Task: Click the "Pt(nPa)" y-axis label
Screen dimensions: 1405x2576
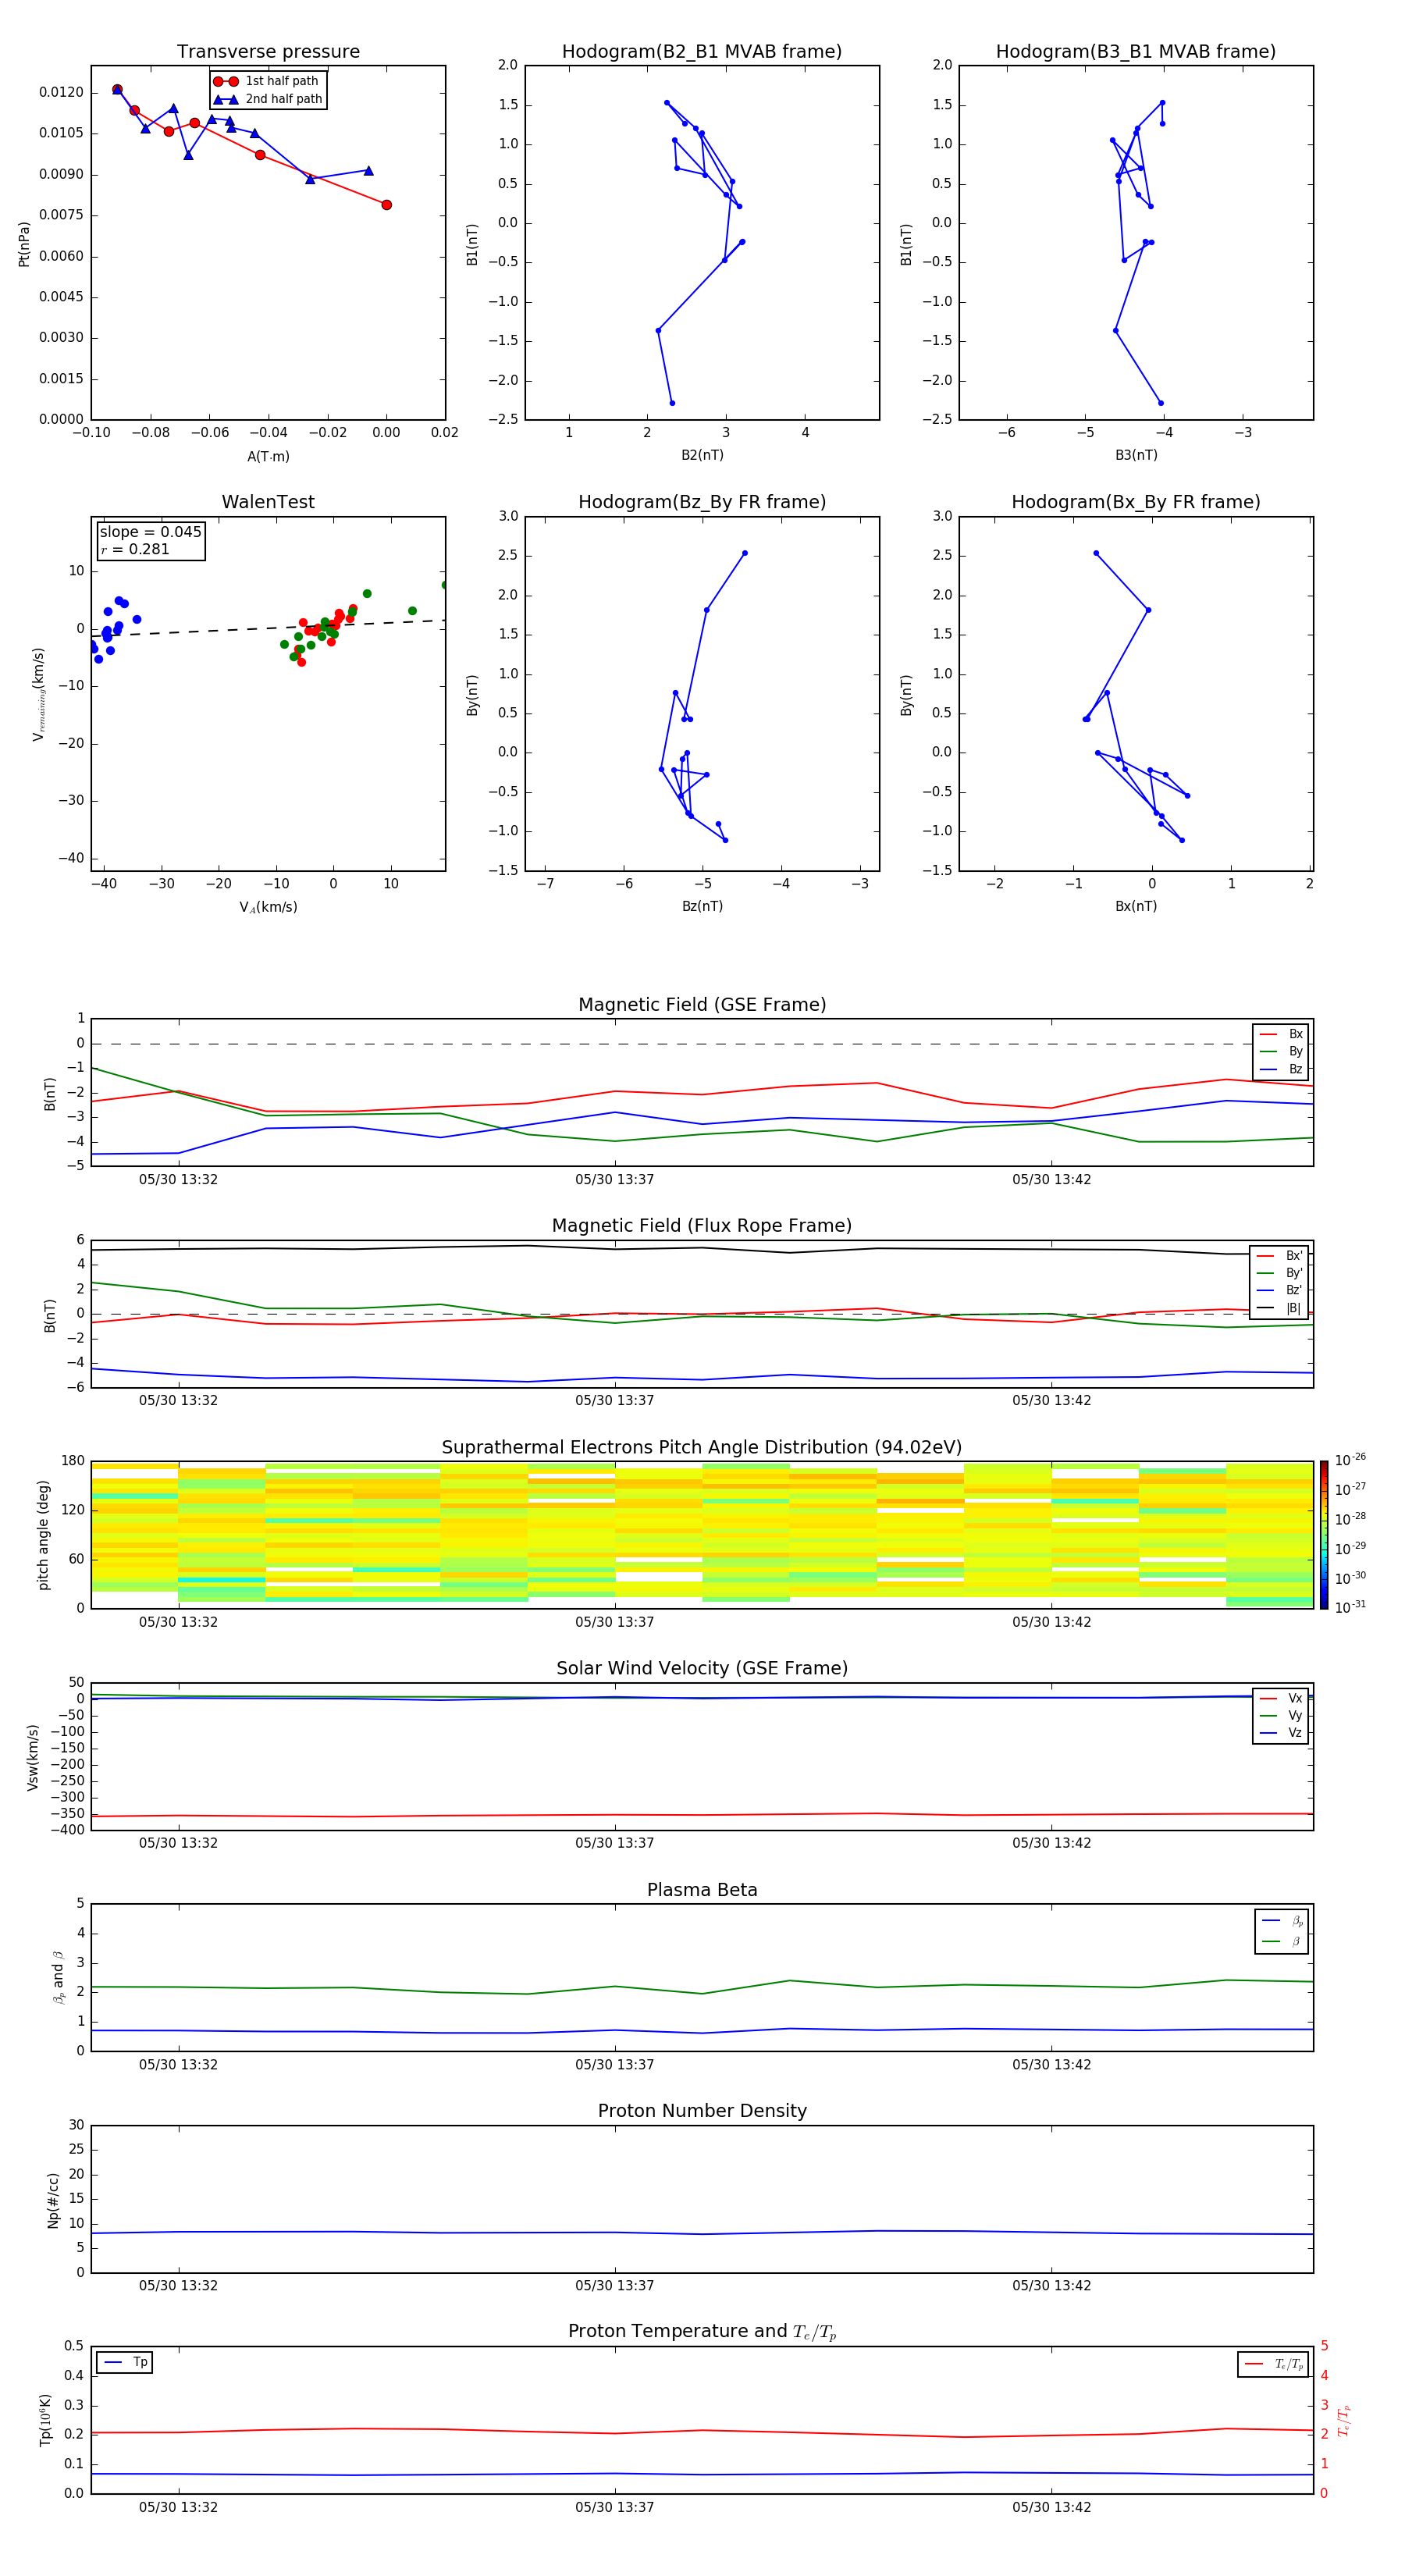Action: (x=24, y=244)
